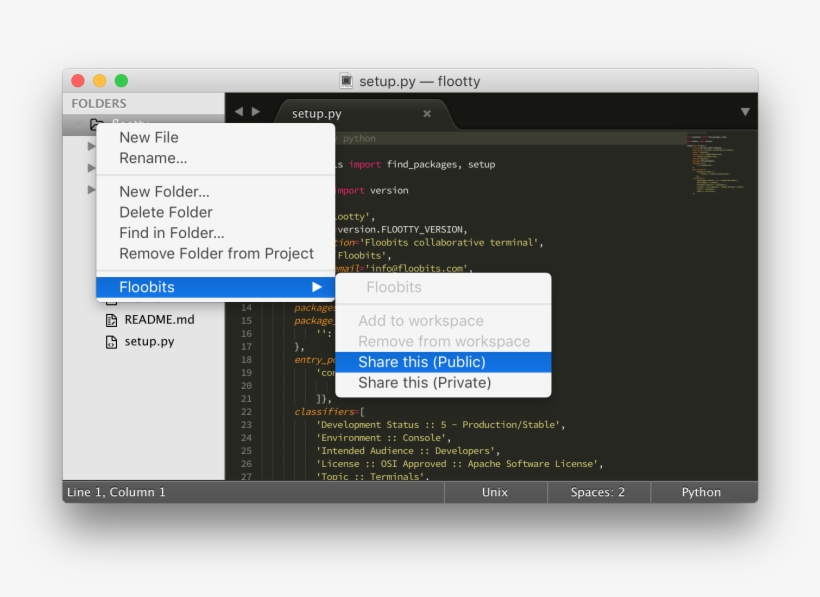Click the document icon in title bar

click(x=346, y=81)
